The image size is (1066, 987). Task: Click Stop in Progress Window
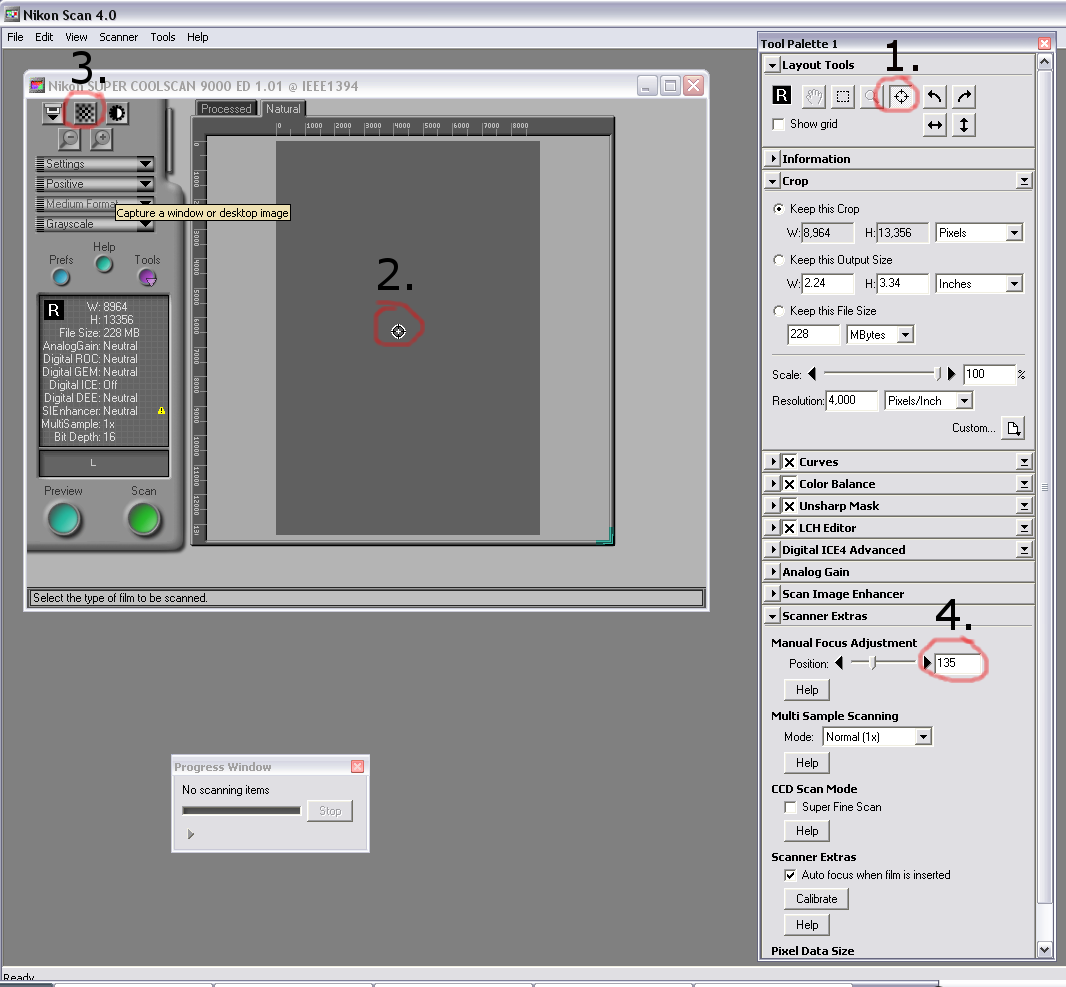point(330,811)
